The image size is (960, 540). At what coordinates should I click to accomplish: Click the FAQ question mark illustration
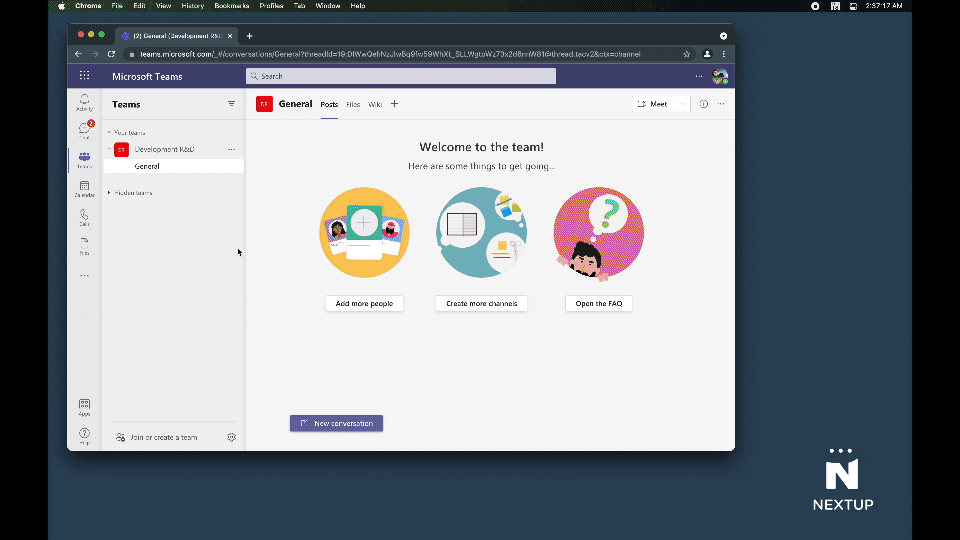[599, 233]
